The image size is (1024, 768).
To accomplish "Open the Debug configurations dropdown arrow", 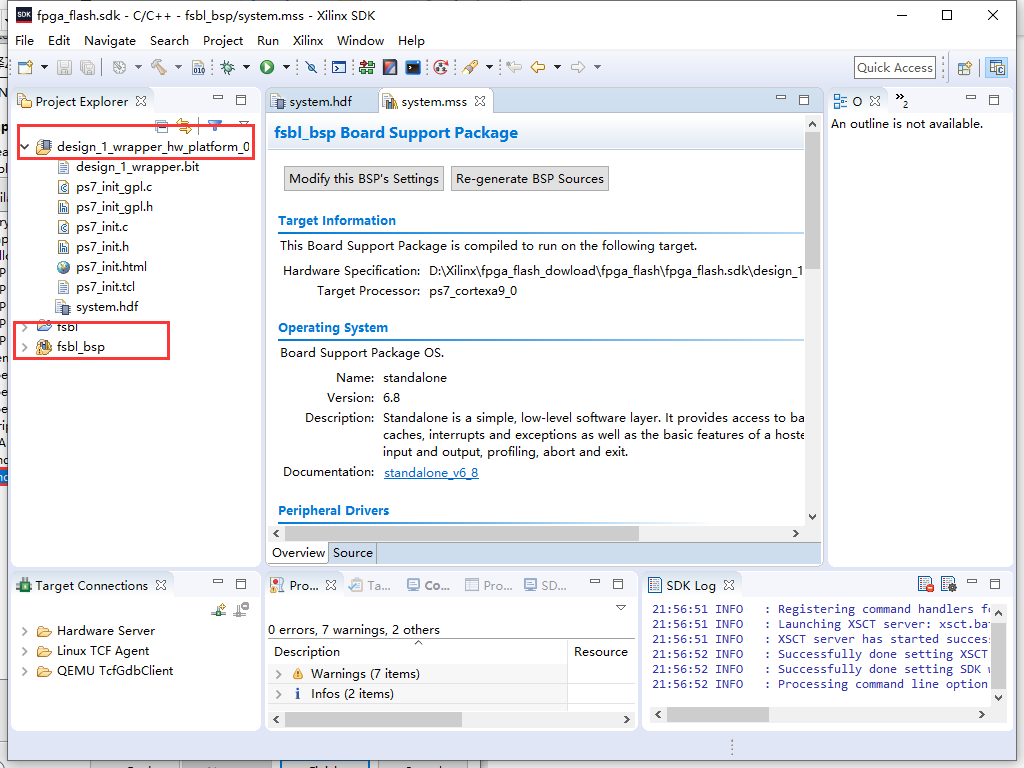I will tap(246, 67).
